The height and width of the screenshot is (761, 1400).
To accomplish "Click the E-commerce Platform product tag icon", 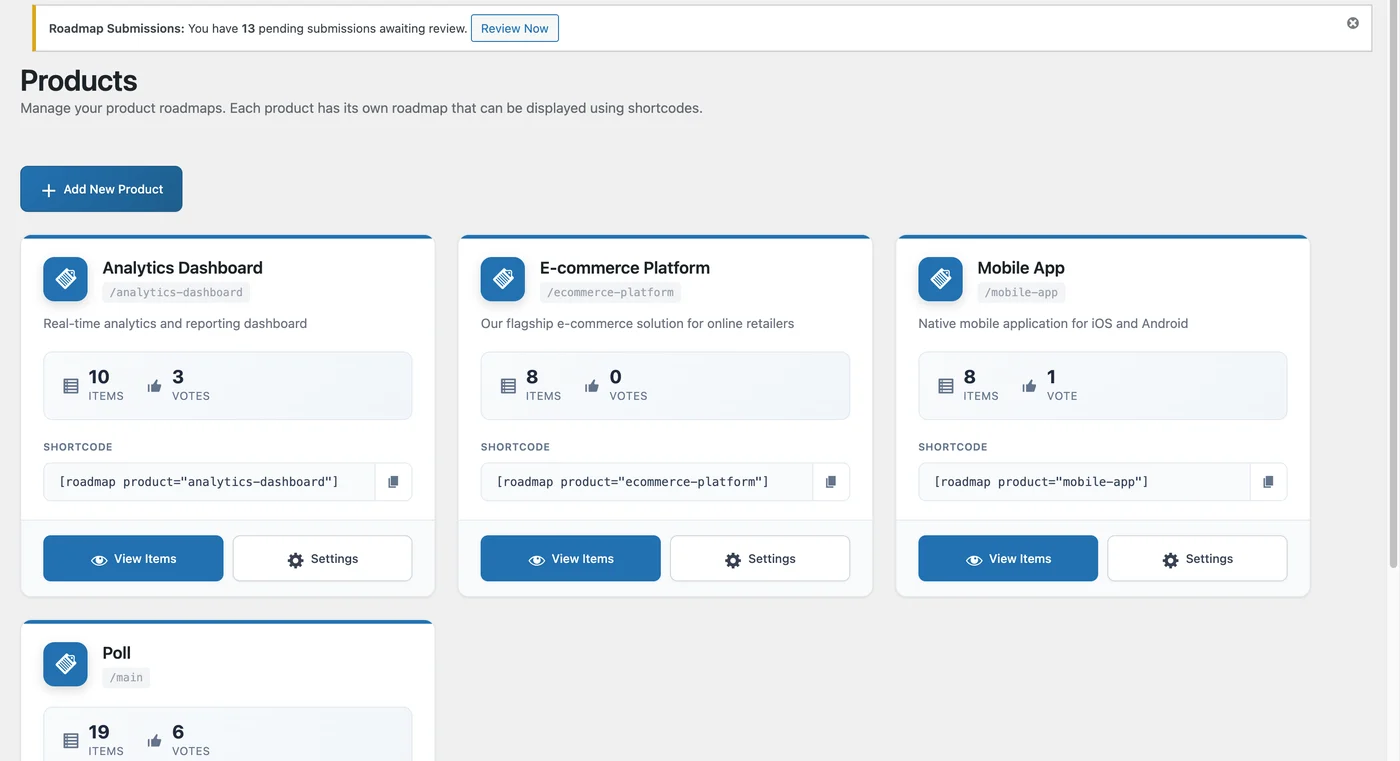I will pyautogui.click(x=503, y=279).
